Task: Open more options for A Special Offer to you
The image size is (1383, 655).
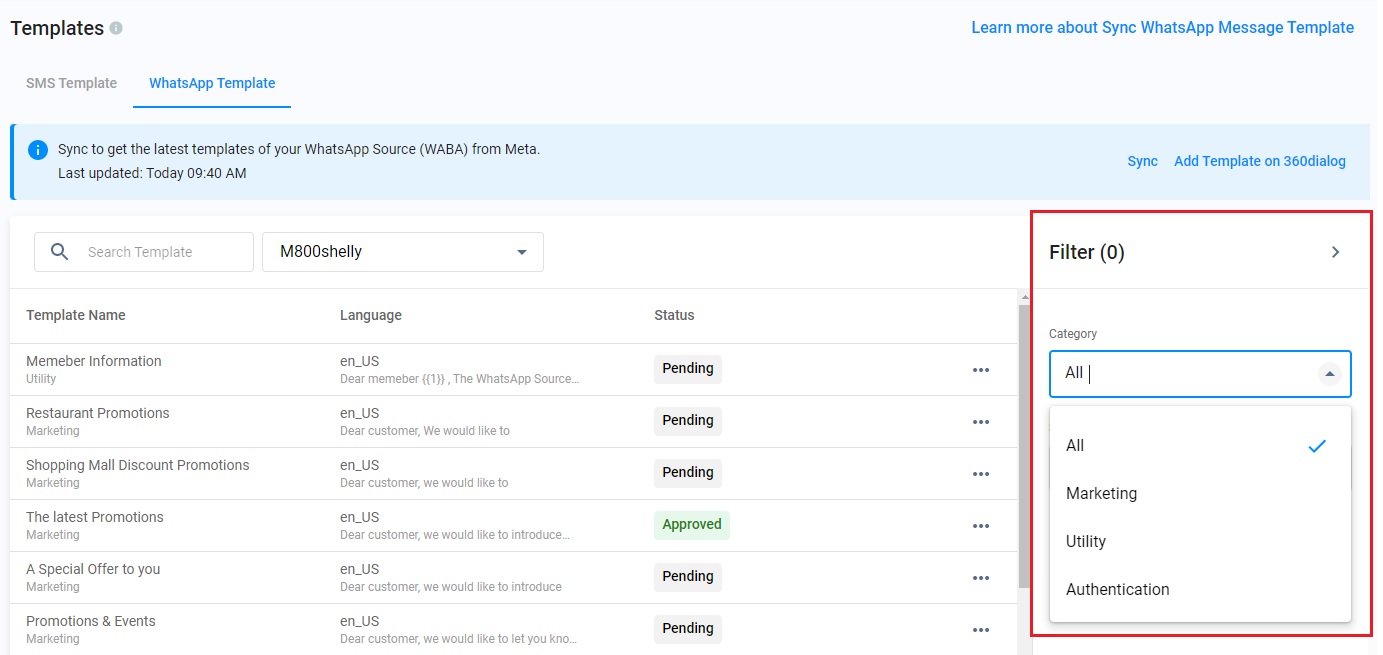Action: click(x=980, y=578)
